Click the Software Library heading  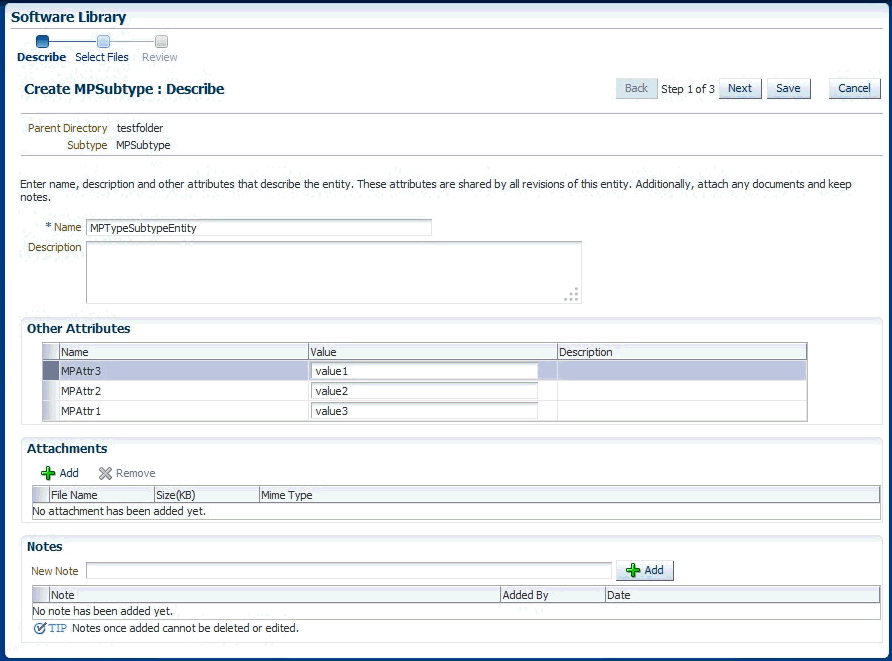pos(68,17)
